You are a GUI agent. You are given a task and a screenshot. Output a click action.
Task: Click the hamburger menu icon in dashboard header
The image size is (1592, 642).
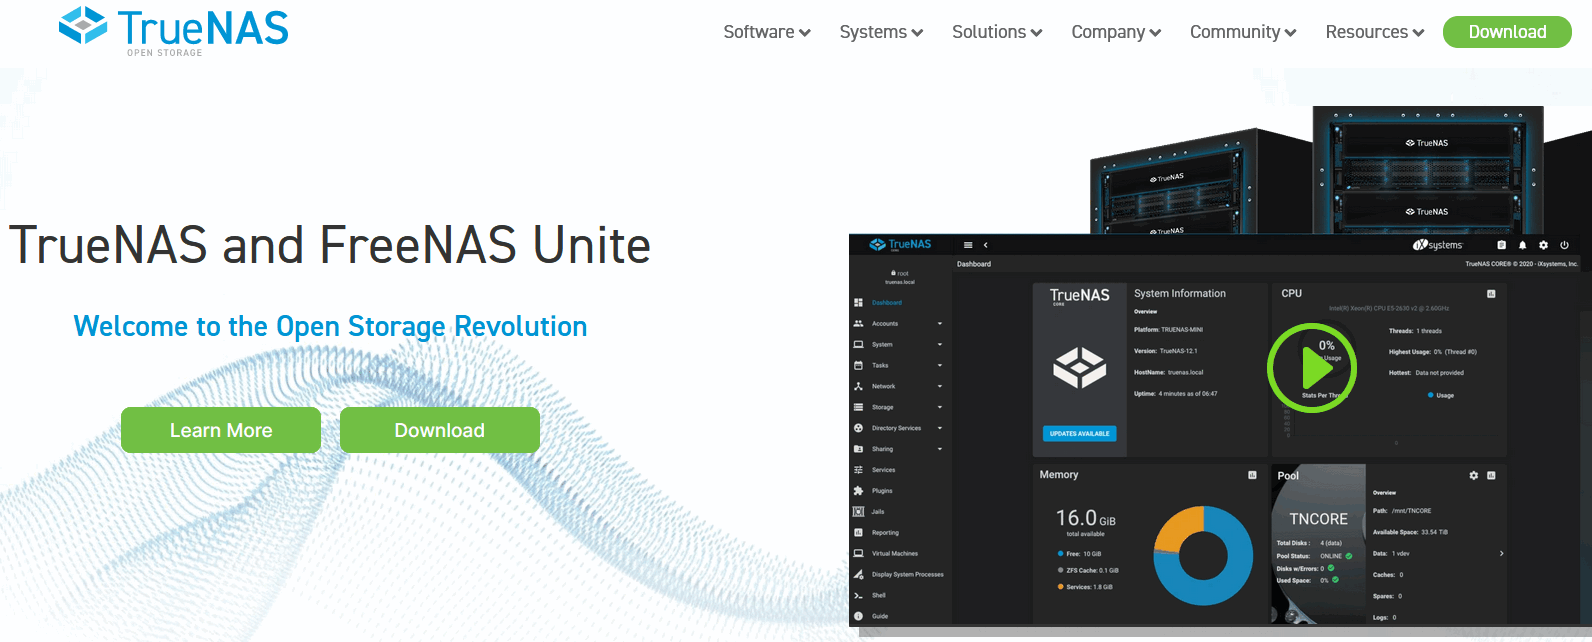pyautogui.click(x=968, y=245)
